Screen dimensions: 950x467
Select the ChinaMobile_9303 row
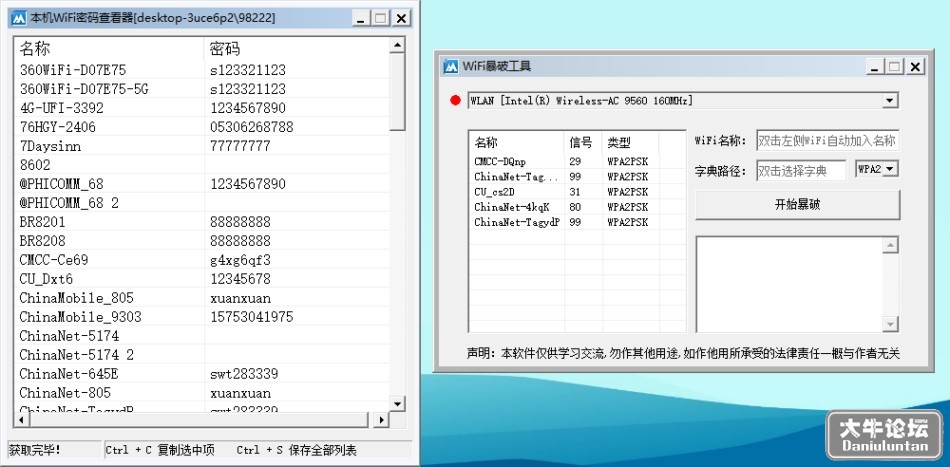click(x=202, y=317)
